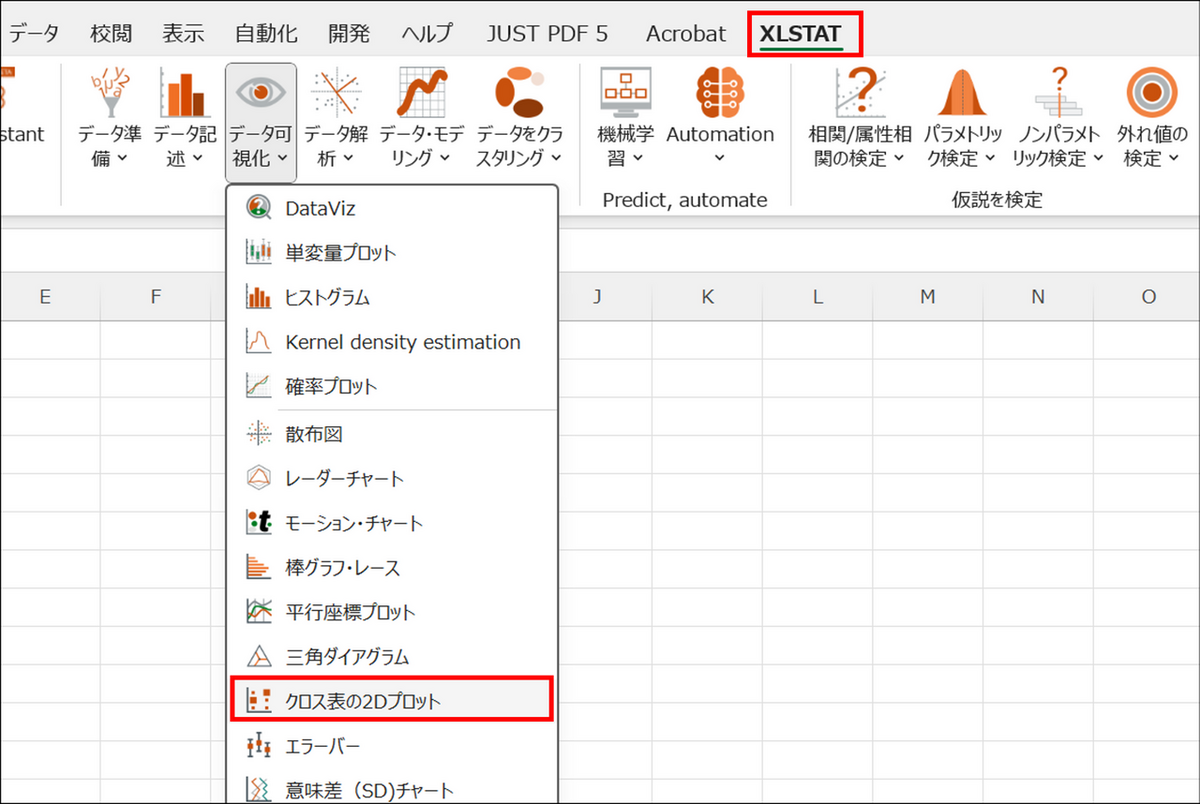The width and height of the screenshot is (1200, 804).
Task: Select クロス表の2Dプロット menu entry
Action: point(363,701)
